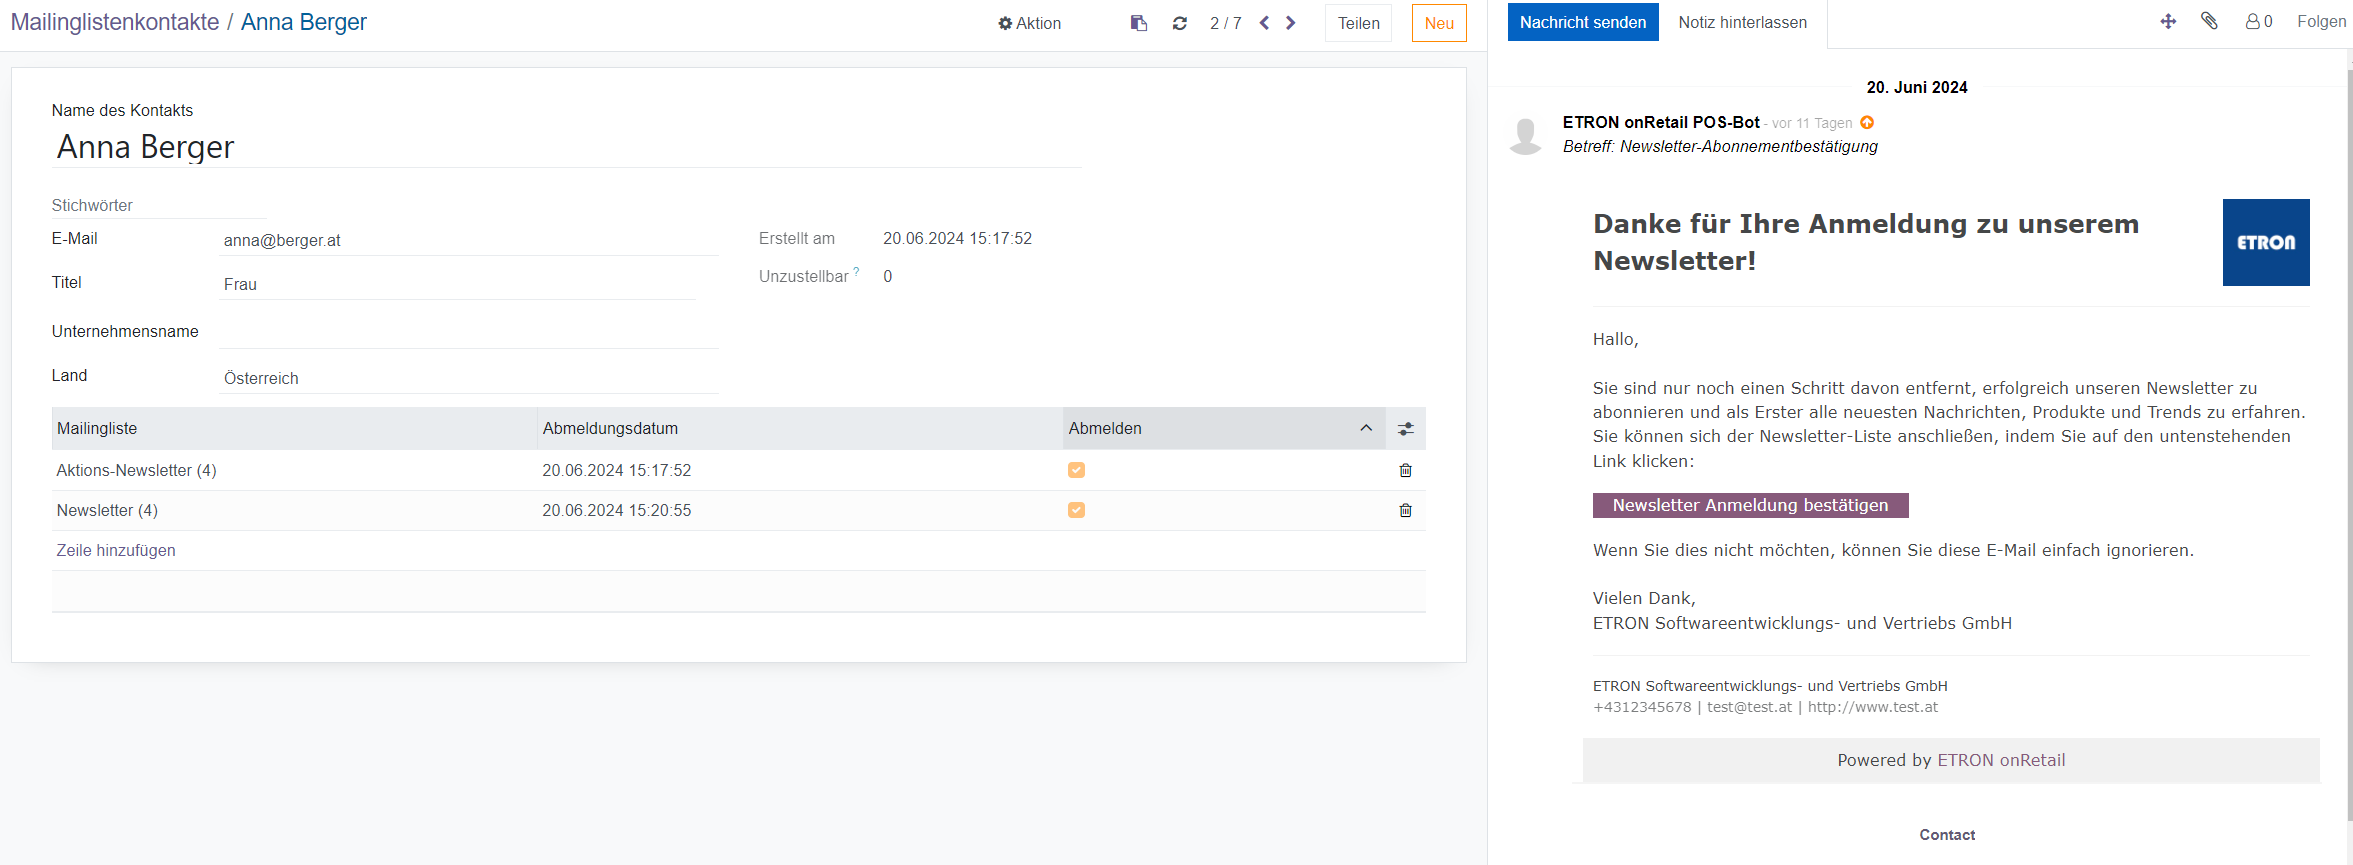Delete the Aktions-Newsletter row with trash icon
2353x865 pixels.
coord(1405,470)
